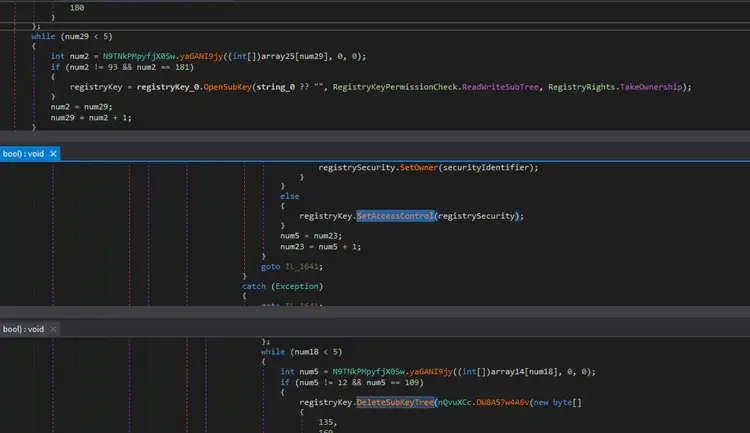This screenshot has height=433, width=750.
Task: Click the highlighted SetAccessControl method
Action: tap(395, 215)
